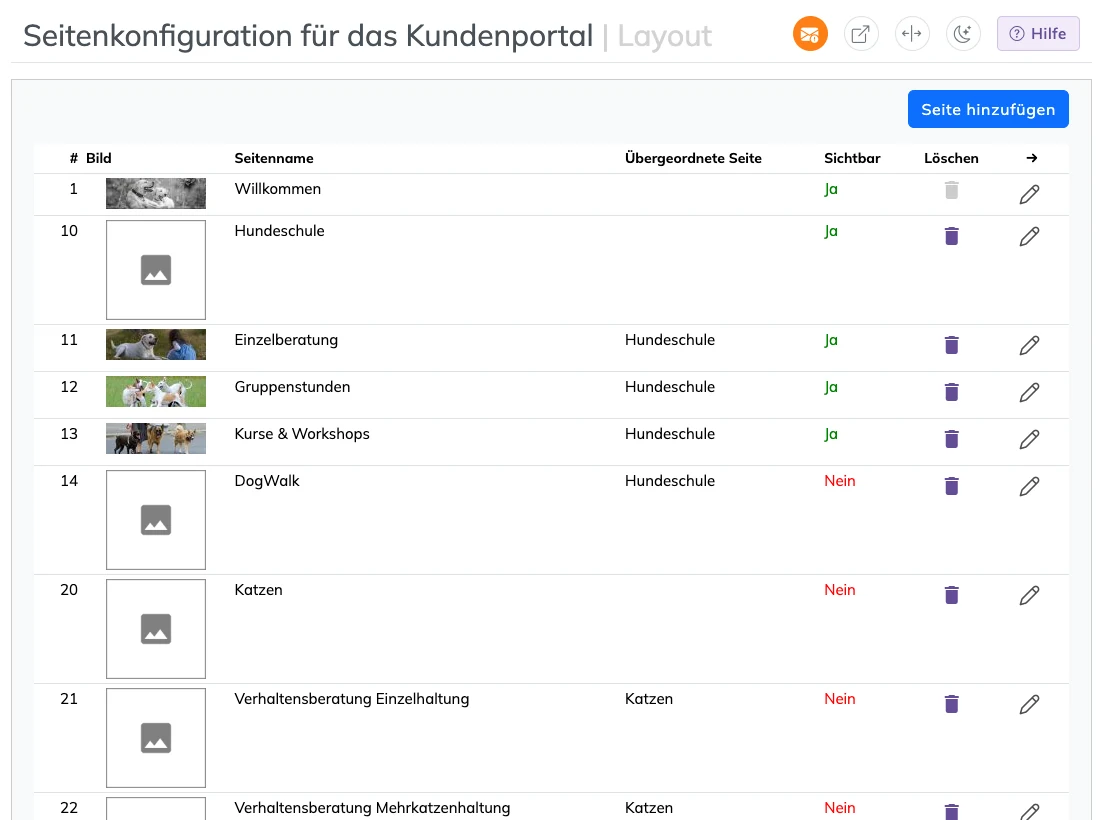The image size is (1104, 820).
Task: Click the Einzelberatung thumbnail image
Action: 156,345
